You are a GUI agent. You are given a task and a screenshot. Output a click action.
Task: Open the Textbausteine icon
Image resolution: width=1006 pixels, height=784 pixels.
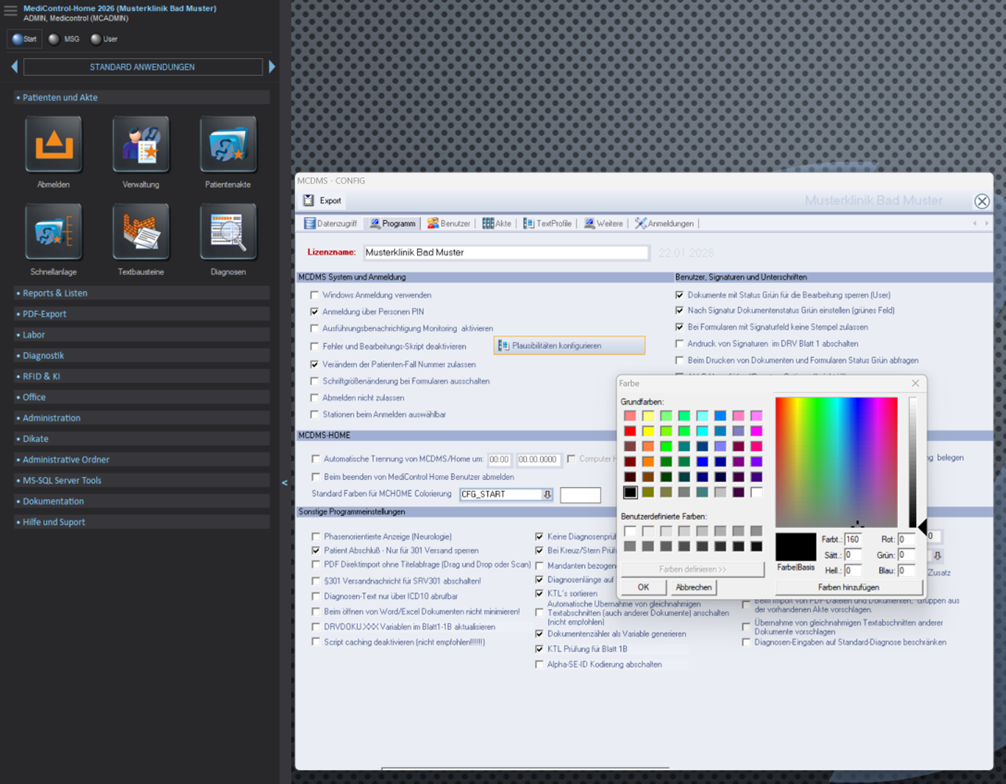pos(141,232)
